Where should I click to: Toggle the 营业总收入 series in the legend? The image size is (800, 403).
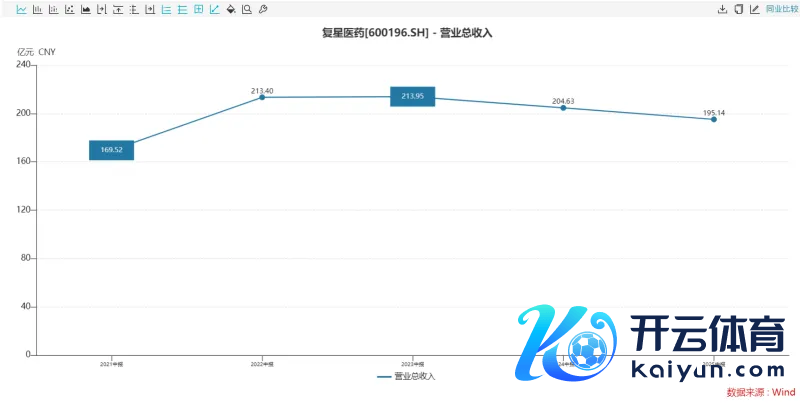[407, 376]
